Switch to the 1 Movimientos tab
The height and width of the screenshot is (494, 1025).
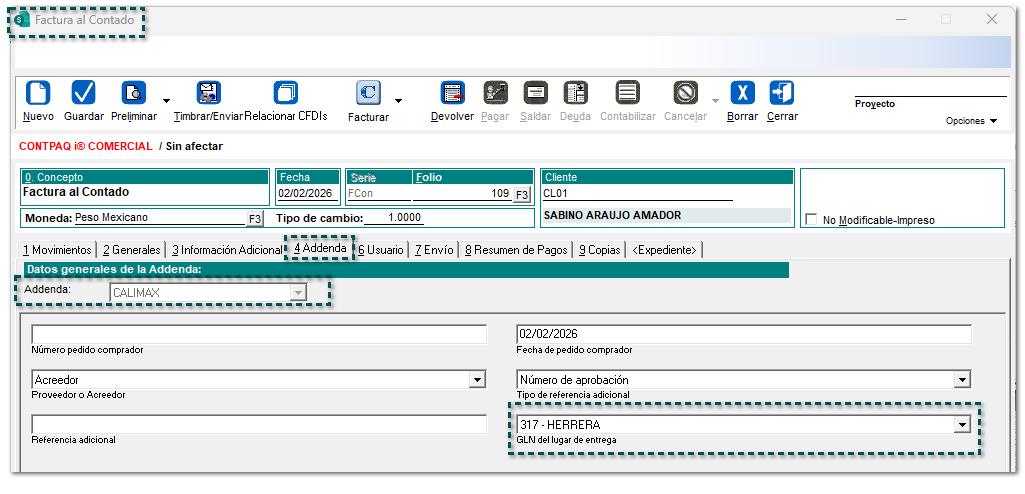tap(57, 250)
